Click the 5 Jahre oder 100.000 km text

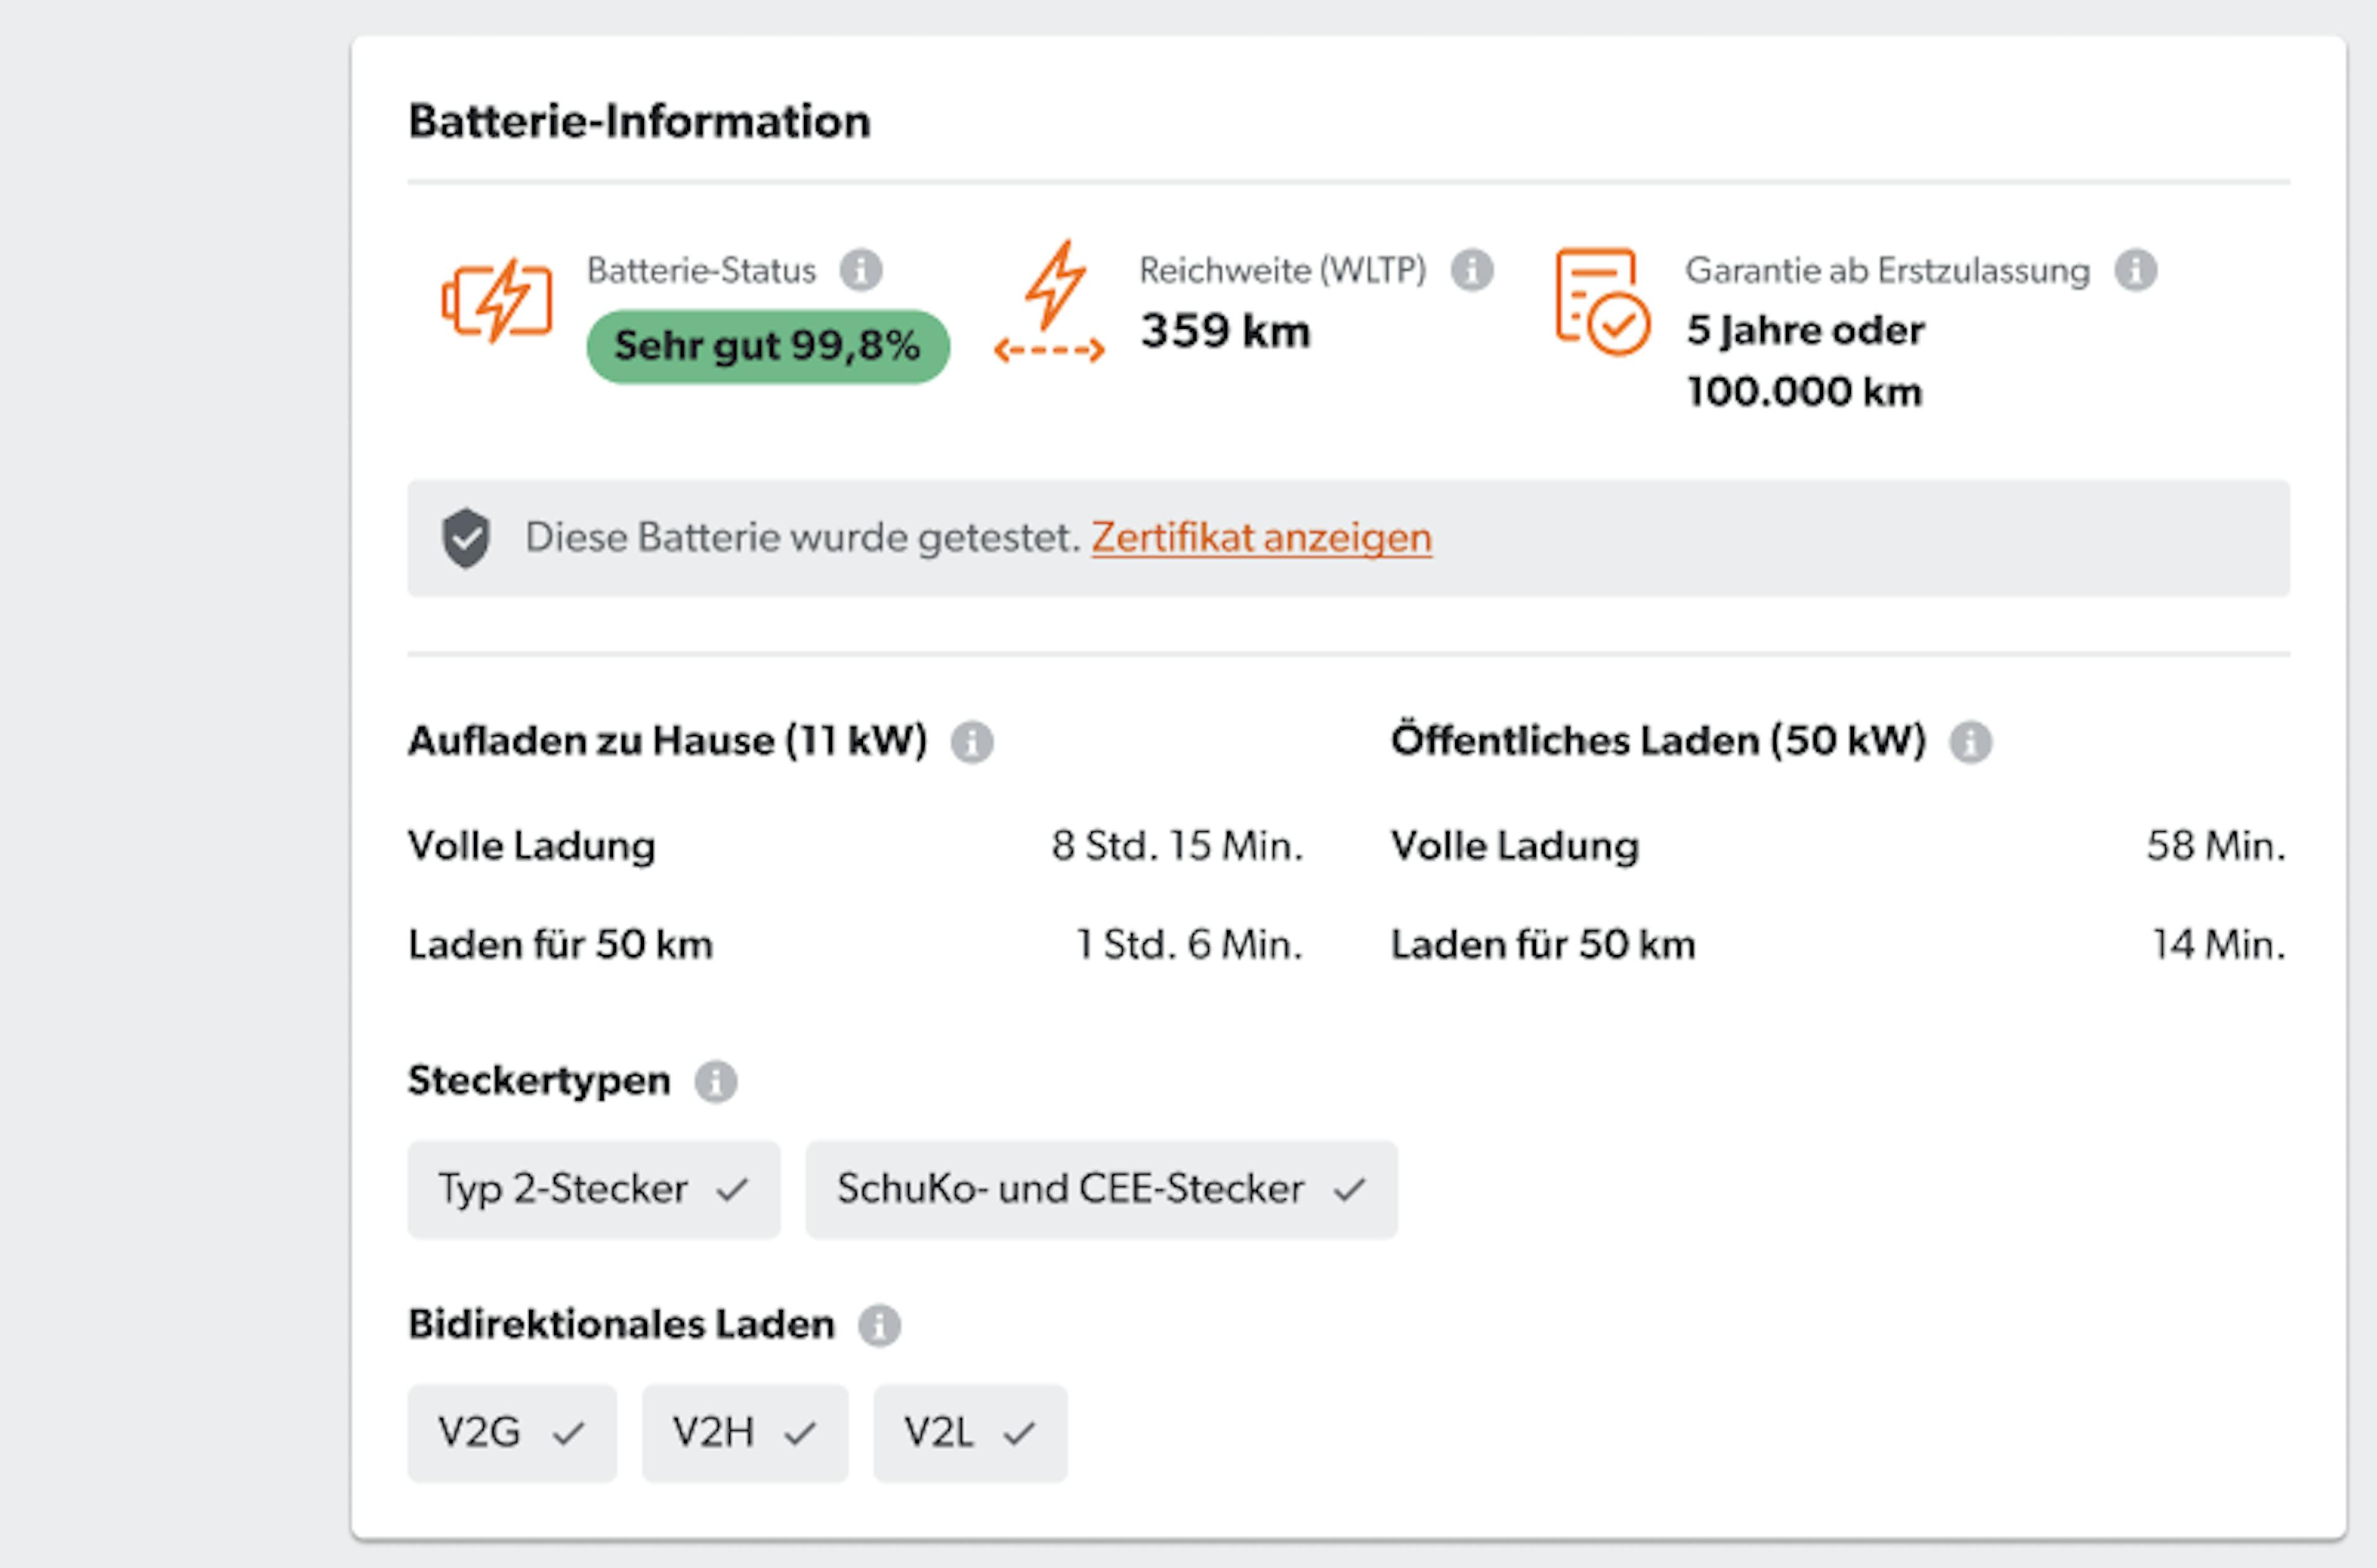(1806, 360)
